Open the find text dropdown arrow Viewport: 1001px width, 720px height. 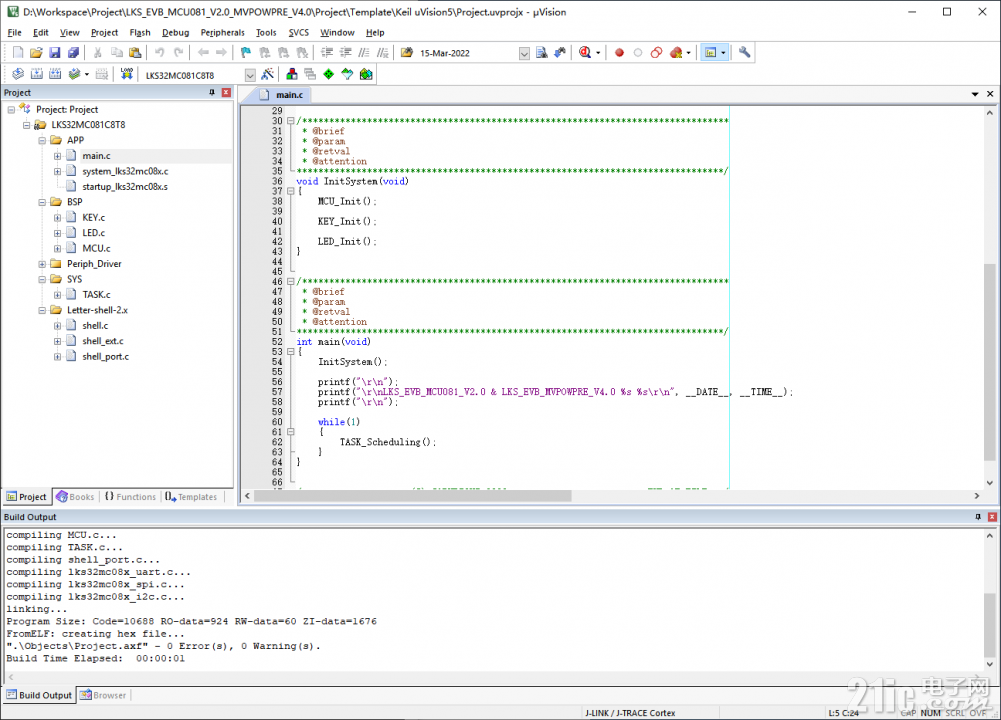point(524,54)
